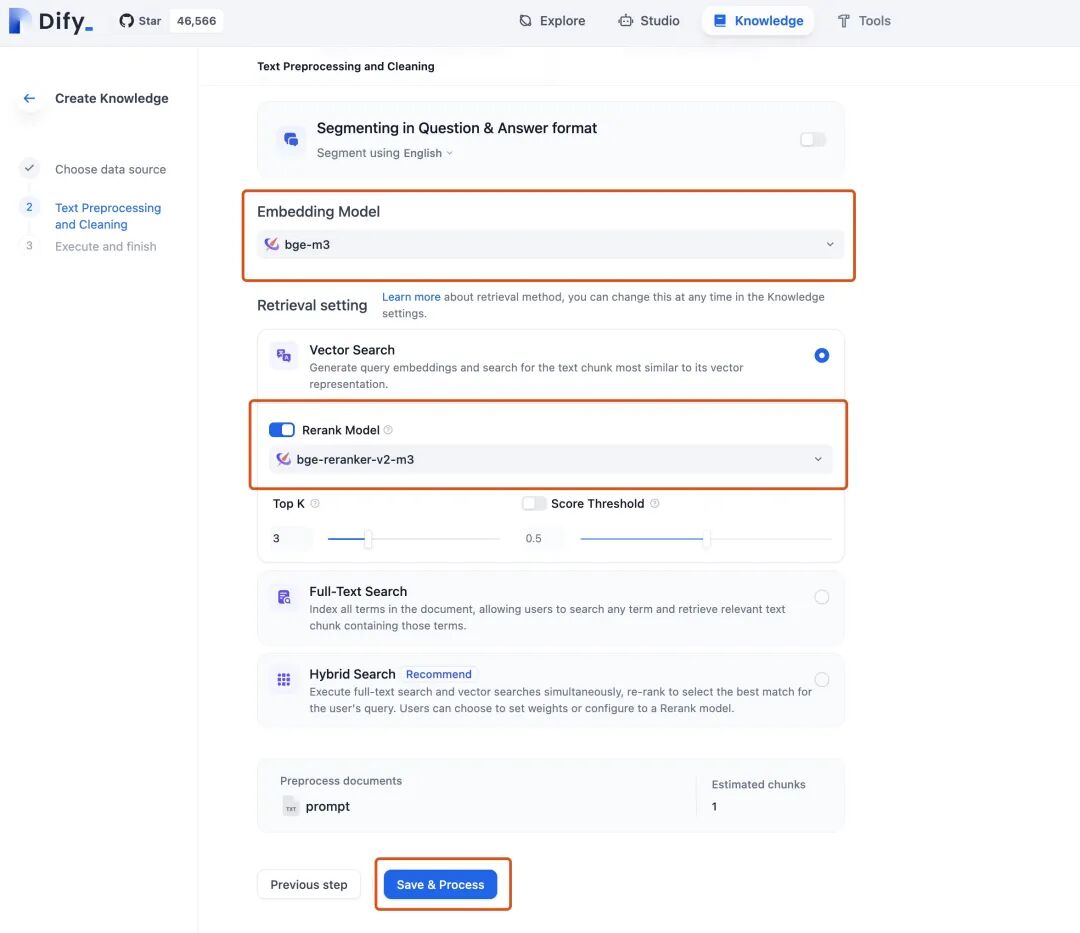Select Text Preprocessing and Cleaning step

108,216
